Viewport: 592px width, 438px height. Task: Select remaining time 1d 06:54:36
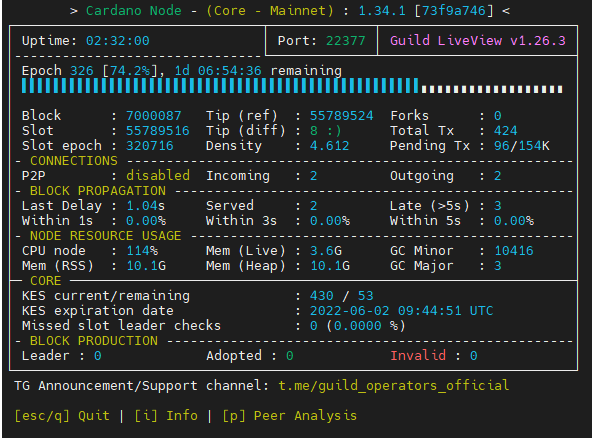(x=218, y=71)
